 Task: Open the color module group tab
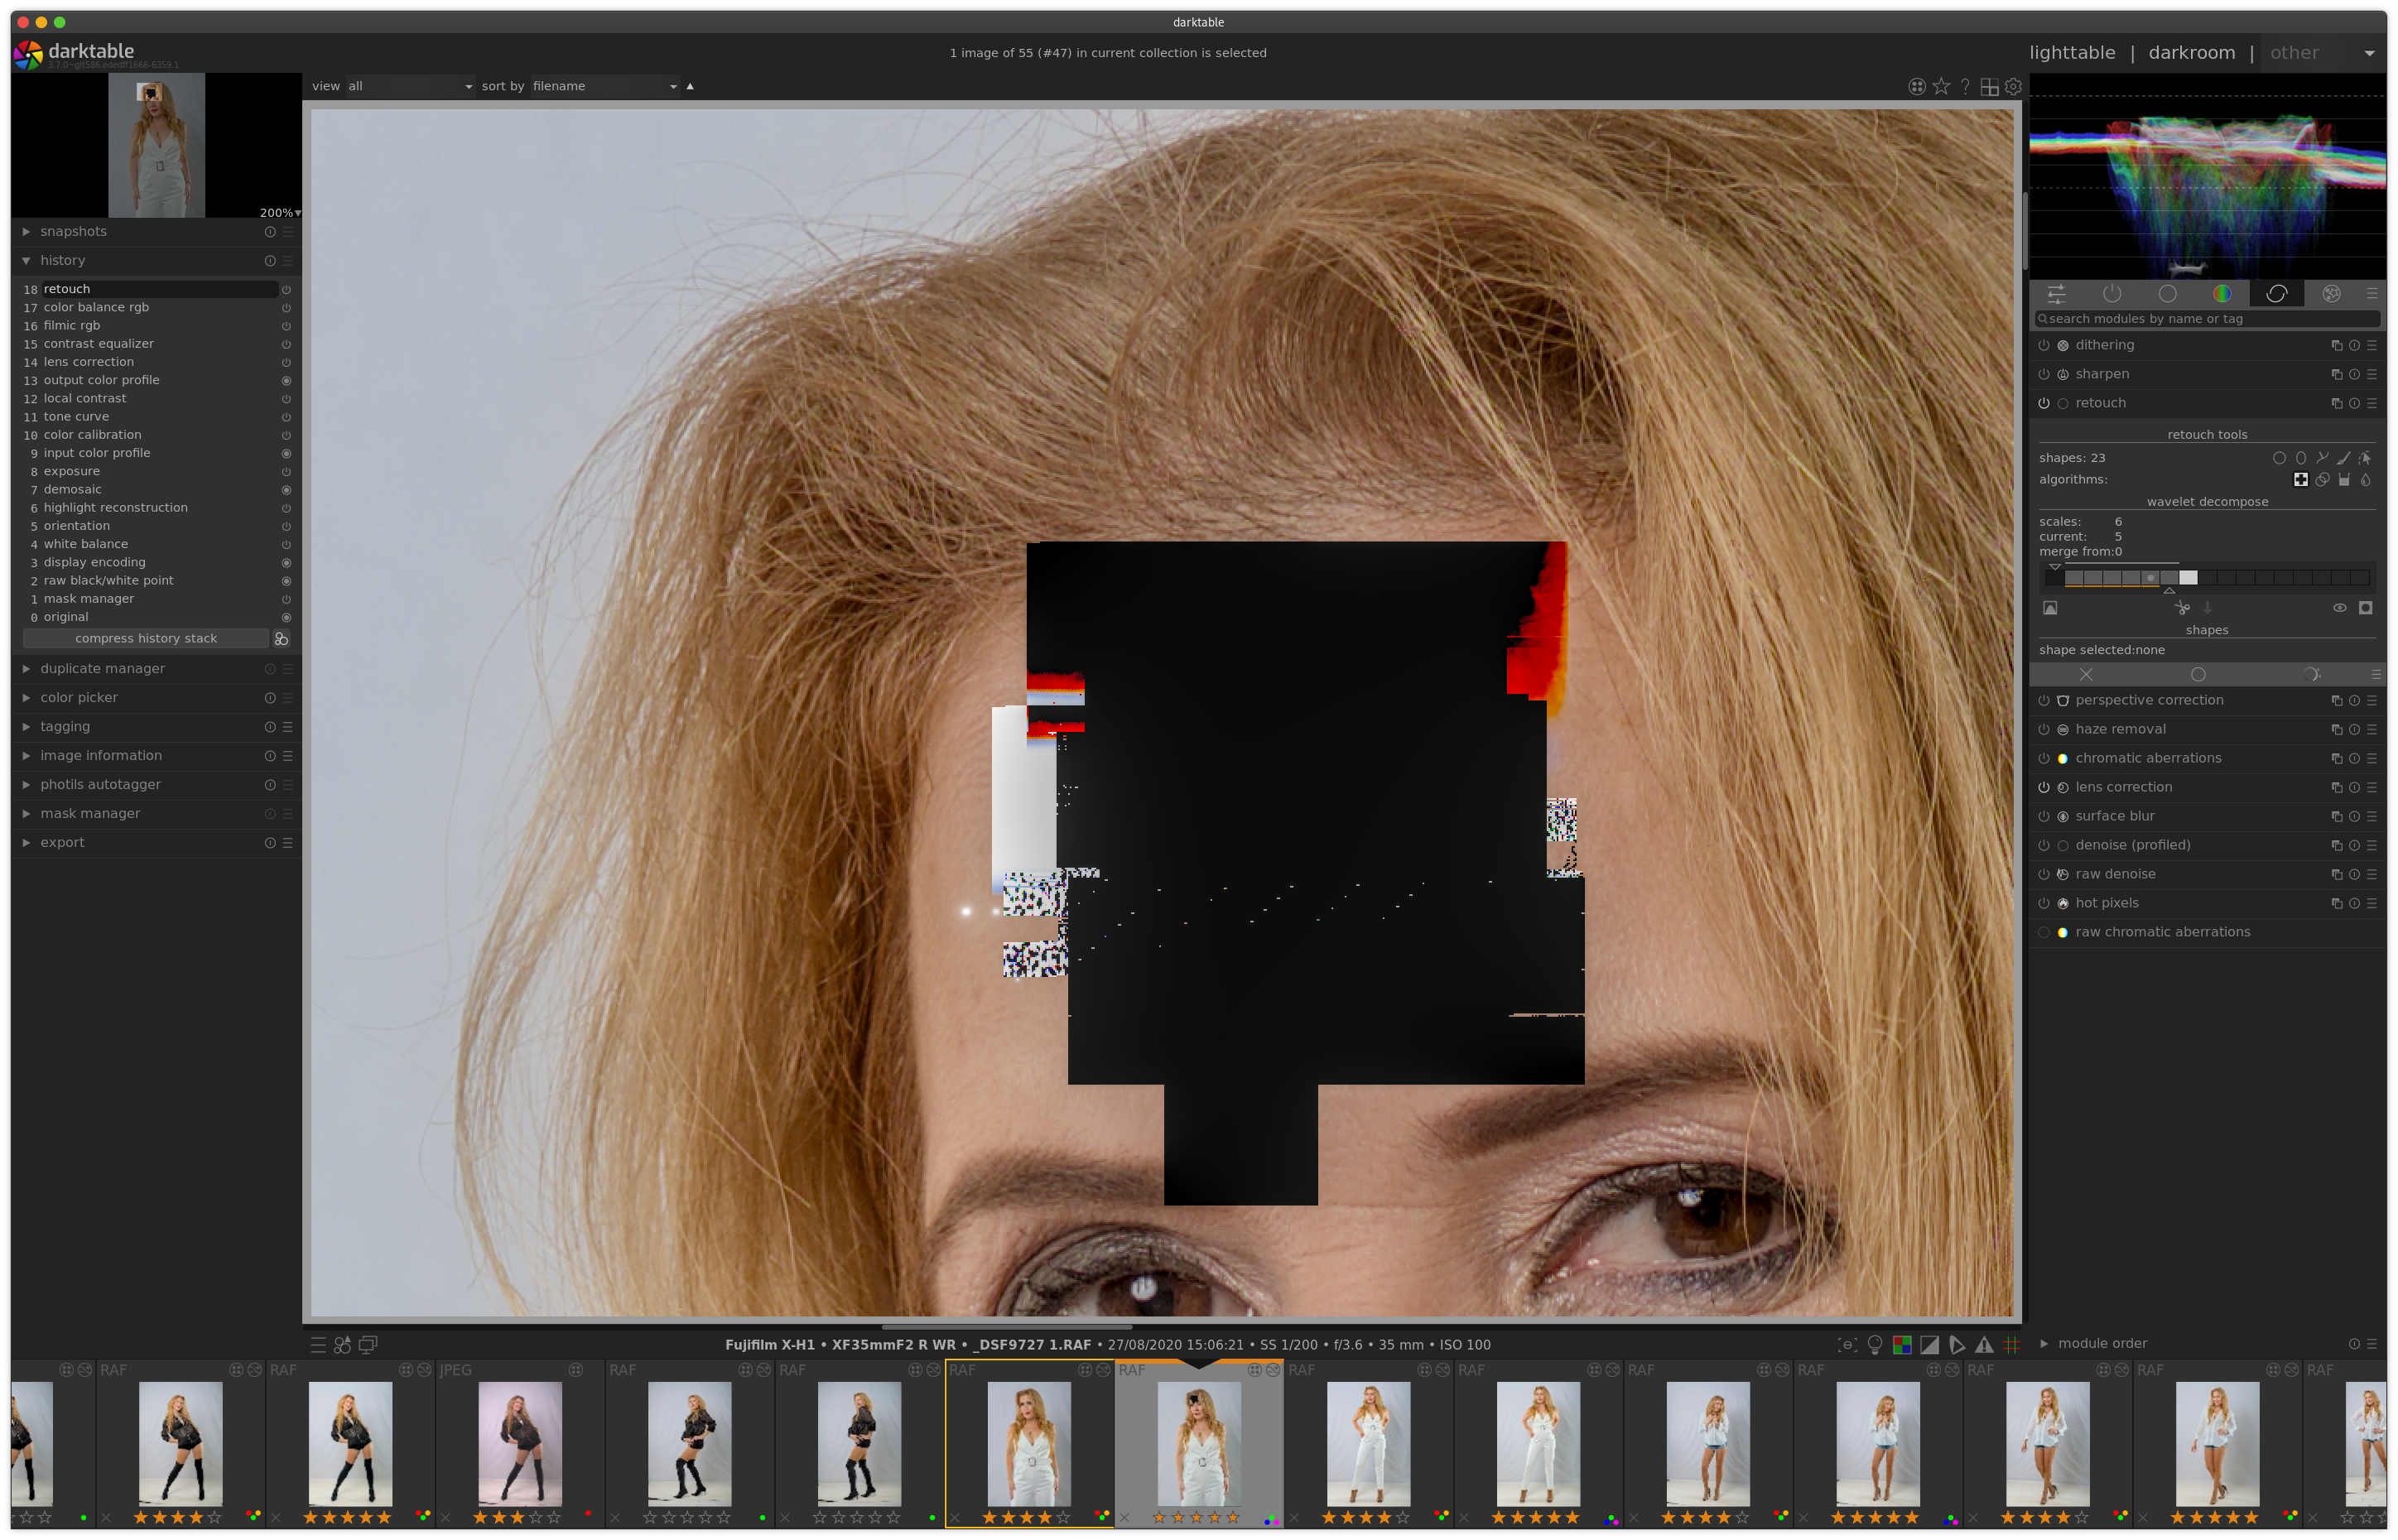coord(2222,293)
